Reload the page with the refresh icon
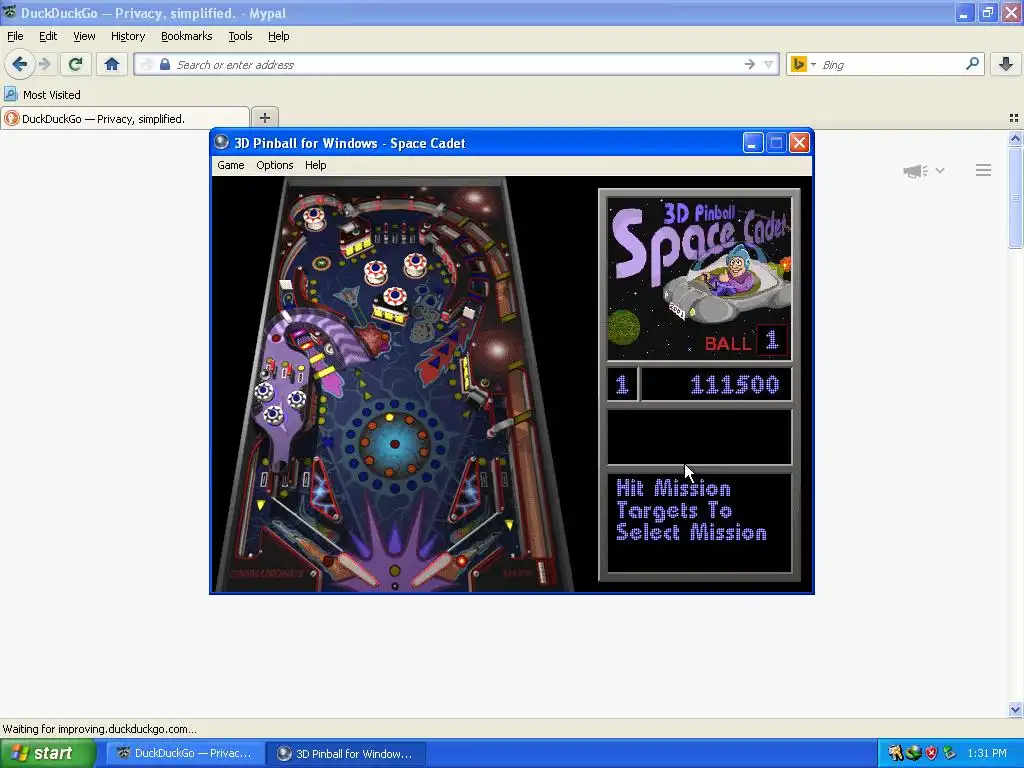 [75, 64]
